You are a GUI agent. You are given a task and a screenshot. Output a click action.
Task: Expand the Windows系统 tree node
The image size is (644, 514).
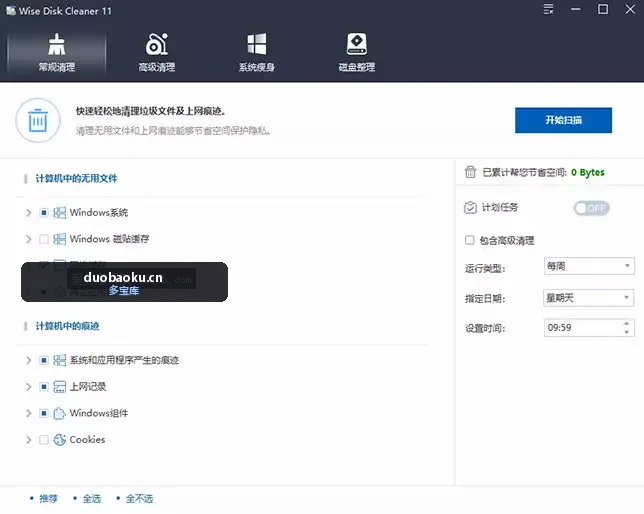coord(28,212)
